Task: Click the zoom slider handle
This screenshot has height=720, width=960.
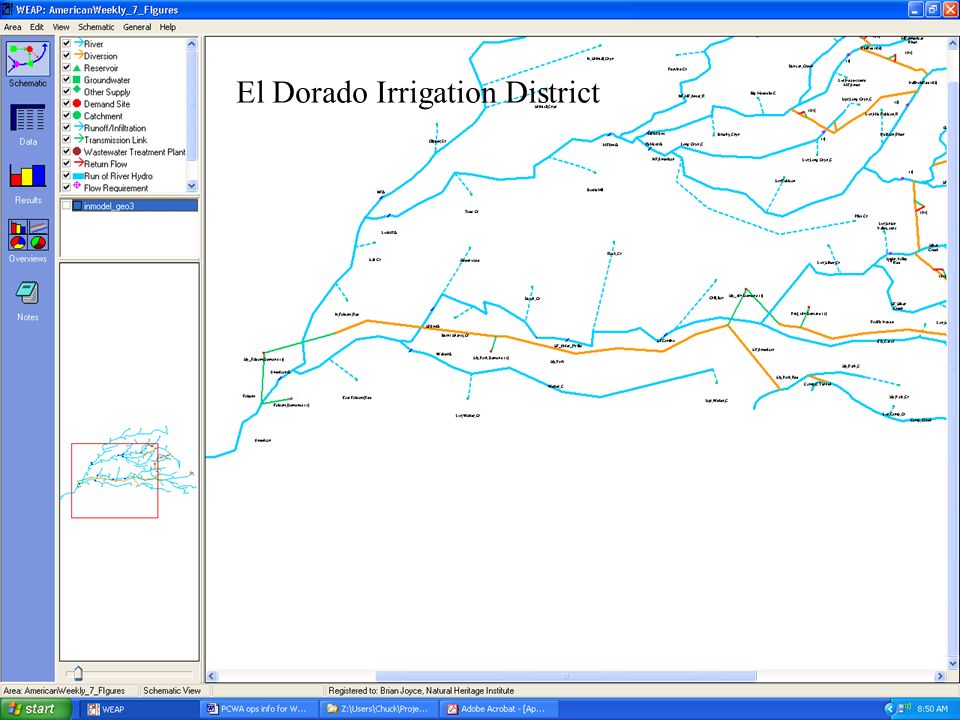Action: coord(78,673)
